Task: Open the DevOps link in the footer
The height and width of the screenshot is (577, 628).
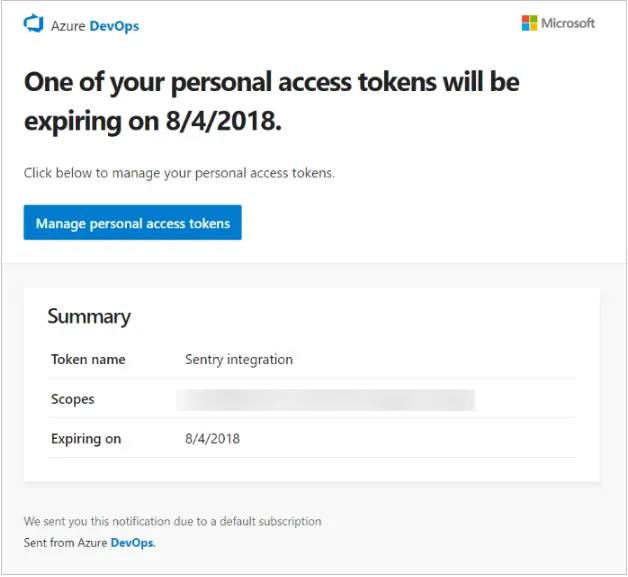Action: pos(132,543)
